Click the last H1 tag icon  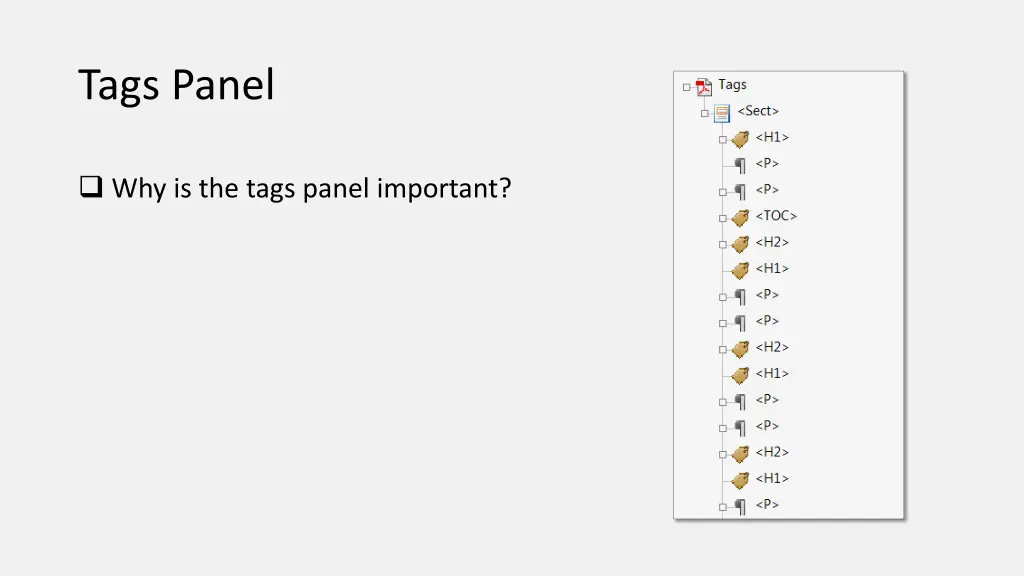[740, 479]
